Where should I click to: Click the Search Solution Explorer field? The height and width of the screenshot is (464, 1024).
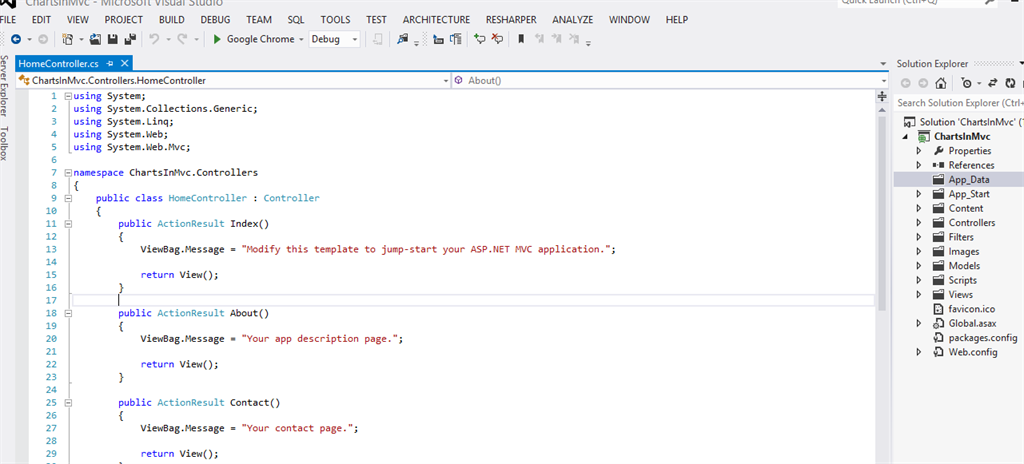[x=959, y=103]
